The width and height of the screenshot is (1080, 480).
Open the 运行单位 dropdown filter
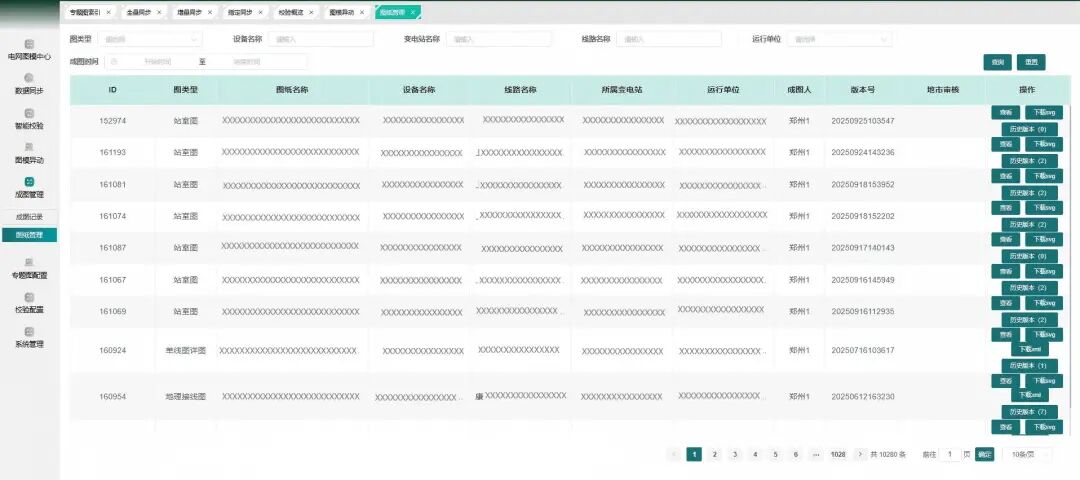coord(838,39)
